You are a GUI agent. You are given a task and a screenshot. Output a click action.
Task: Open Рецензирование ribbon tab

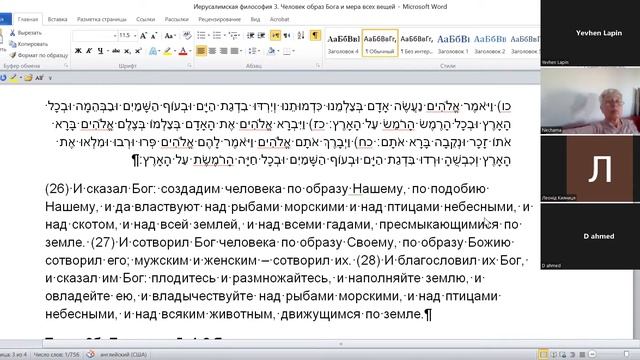click(x=219, y=19)
